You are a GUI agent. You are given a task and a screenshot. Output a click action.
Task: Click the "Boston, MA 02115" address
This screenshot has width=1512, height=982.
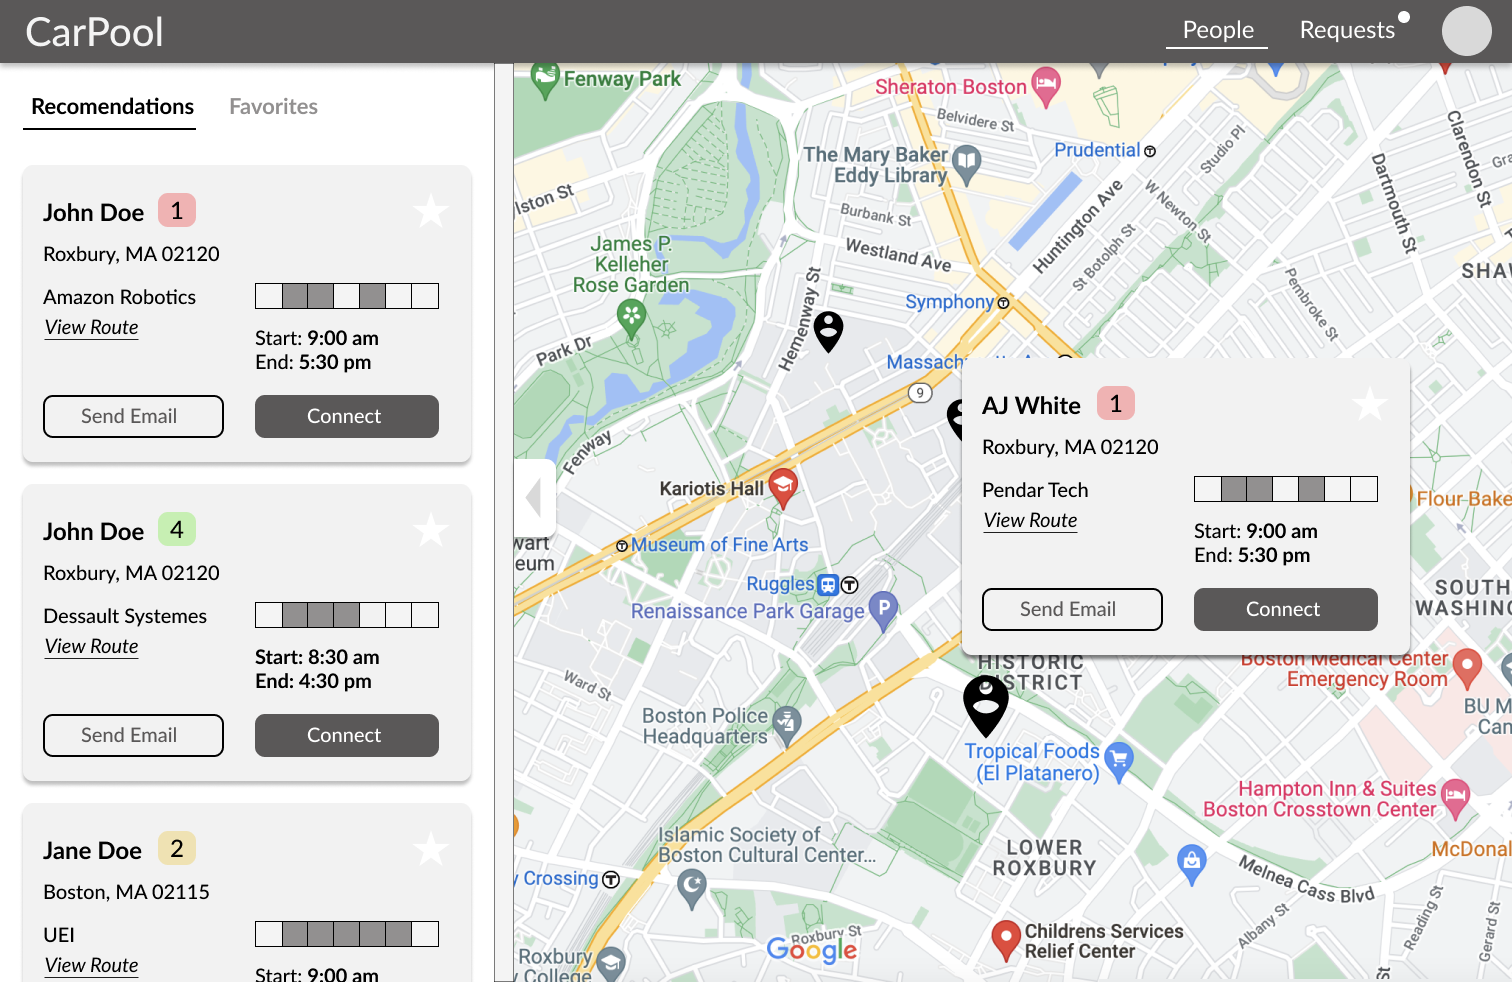pos(126,892)
